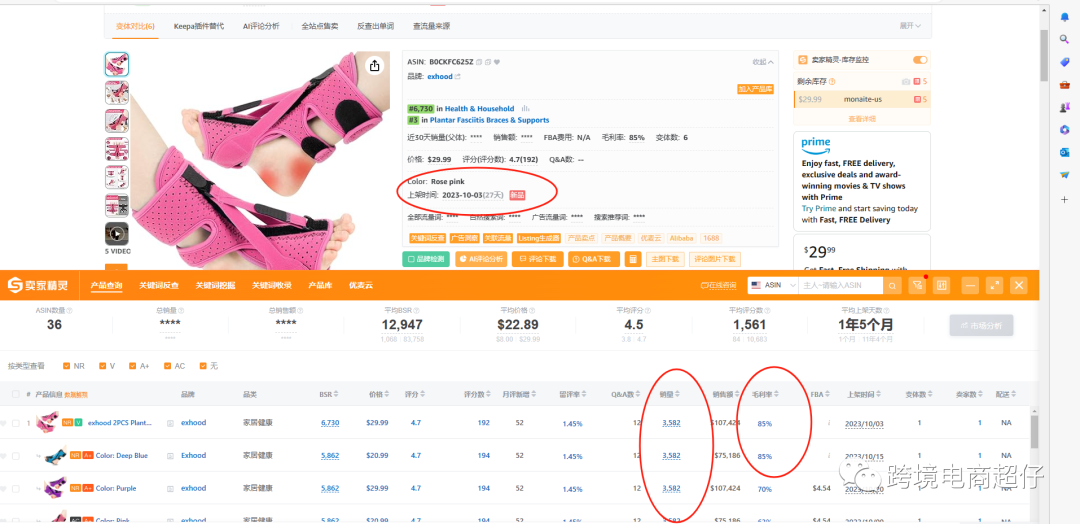The image size is (1080, 524).
Task: Check the select-all checkbox in table header
Action: point(15,395)
